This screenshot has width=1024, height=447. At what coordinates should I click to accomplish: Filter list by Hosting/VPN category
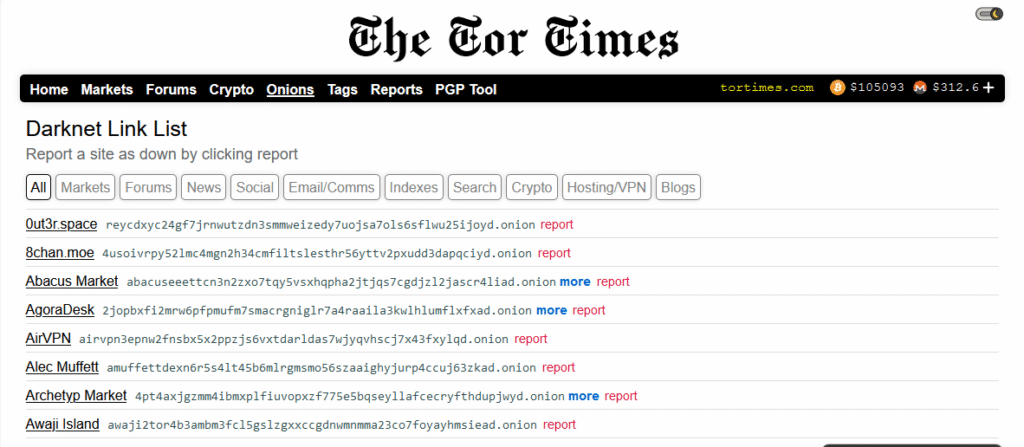click(607, 188)
